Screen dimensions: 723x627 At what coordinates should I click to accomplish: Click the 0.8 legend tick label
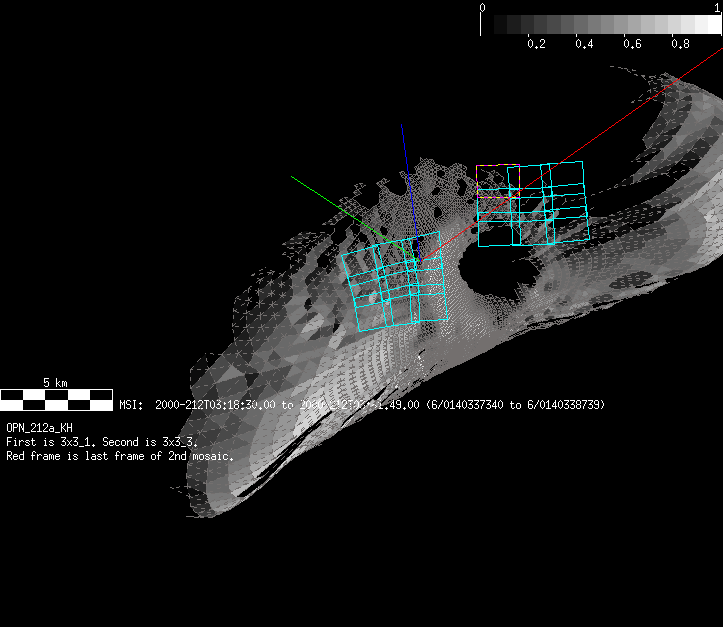pos(680,44)
